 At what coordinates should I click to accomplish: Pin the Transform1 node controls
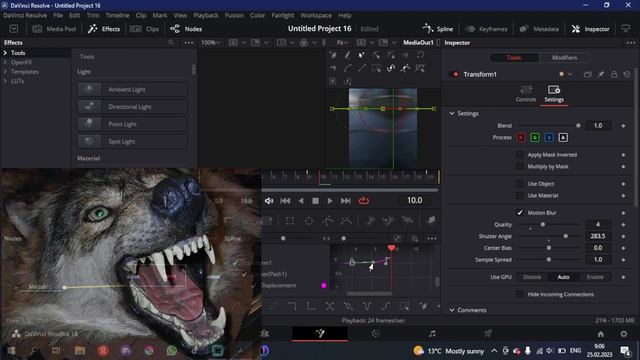[601, 74]
